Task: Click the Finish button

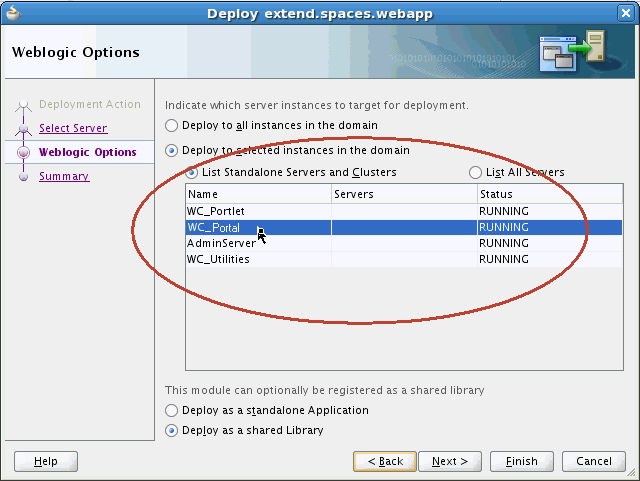Action: 522,461
